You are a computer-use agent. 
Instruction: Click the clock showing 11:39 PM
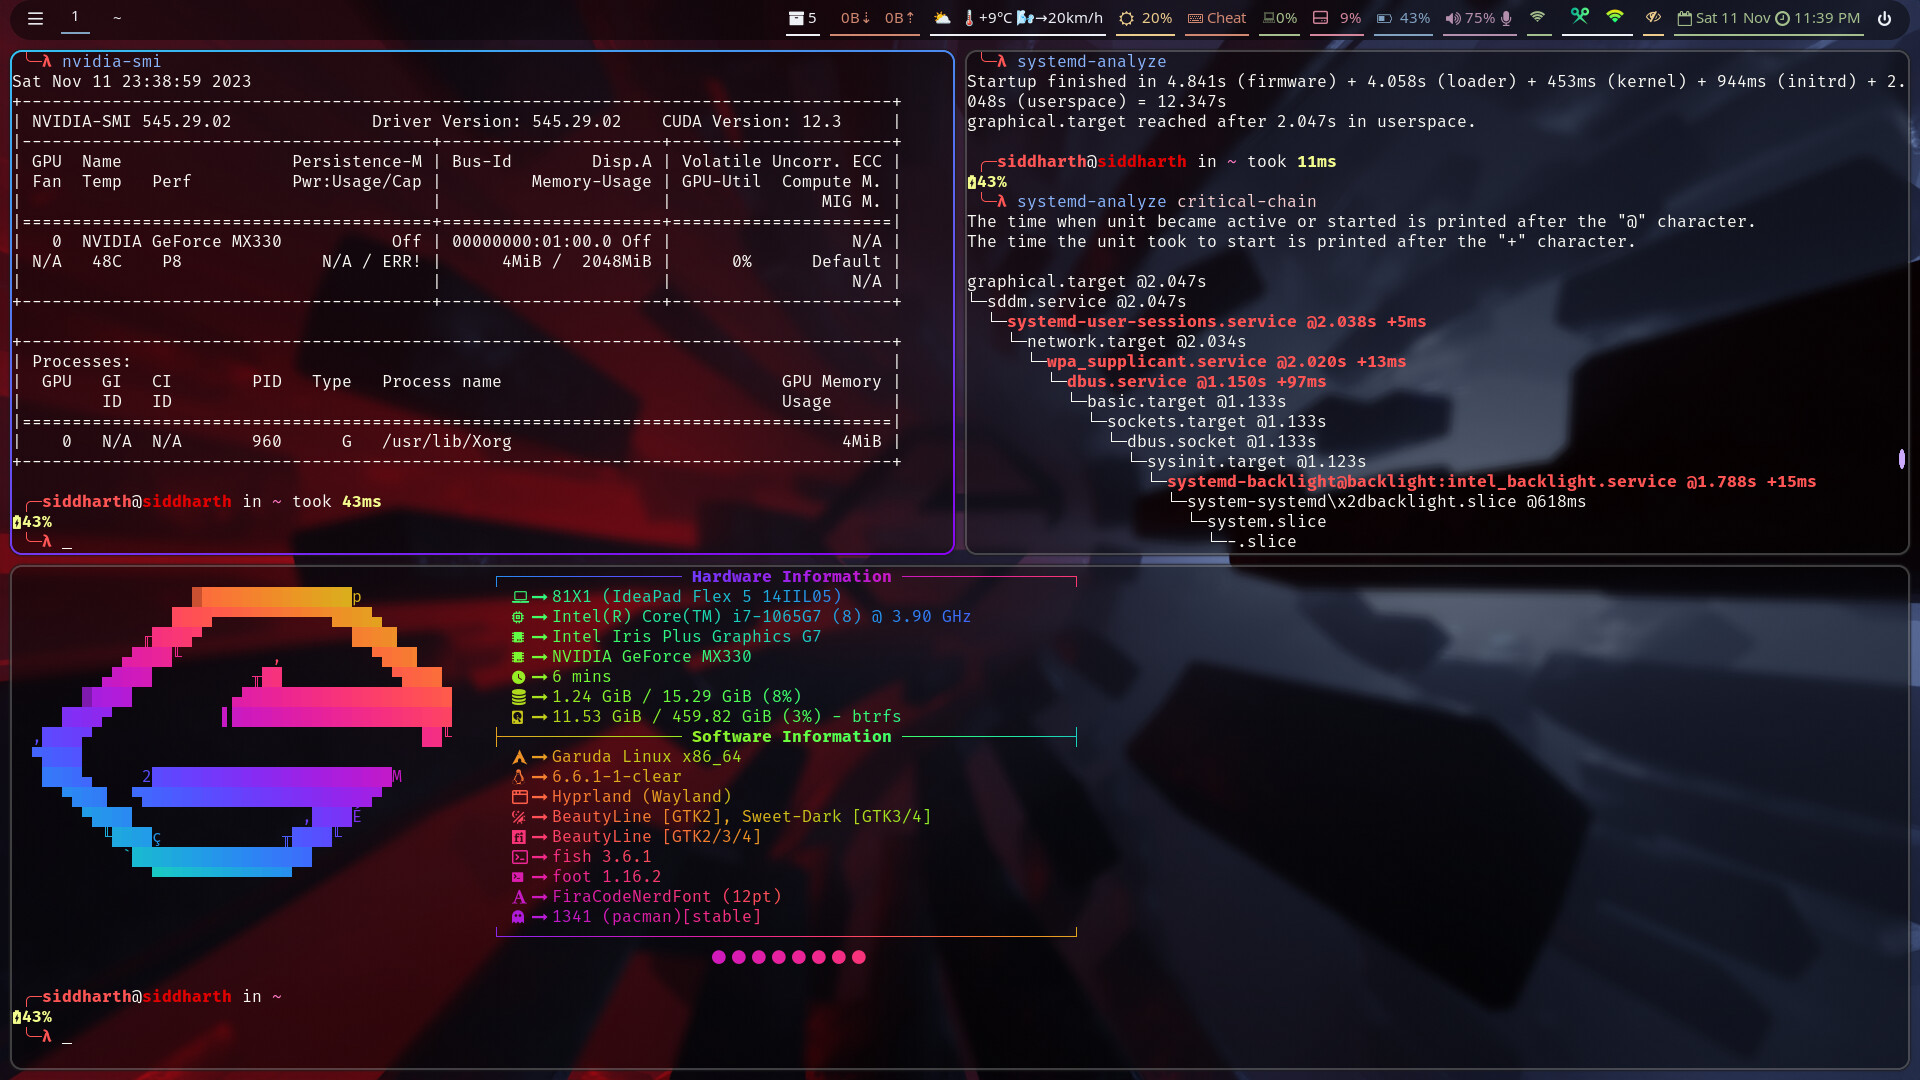click(x=1817, y=18)
